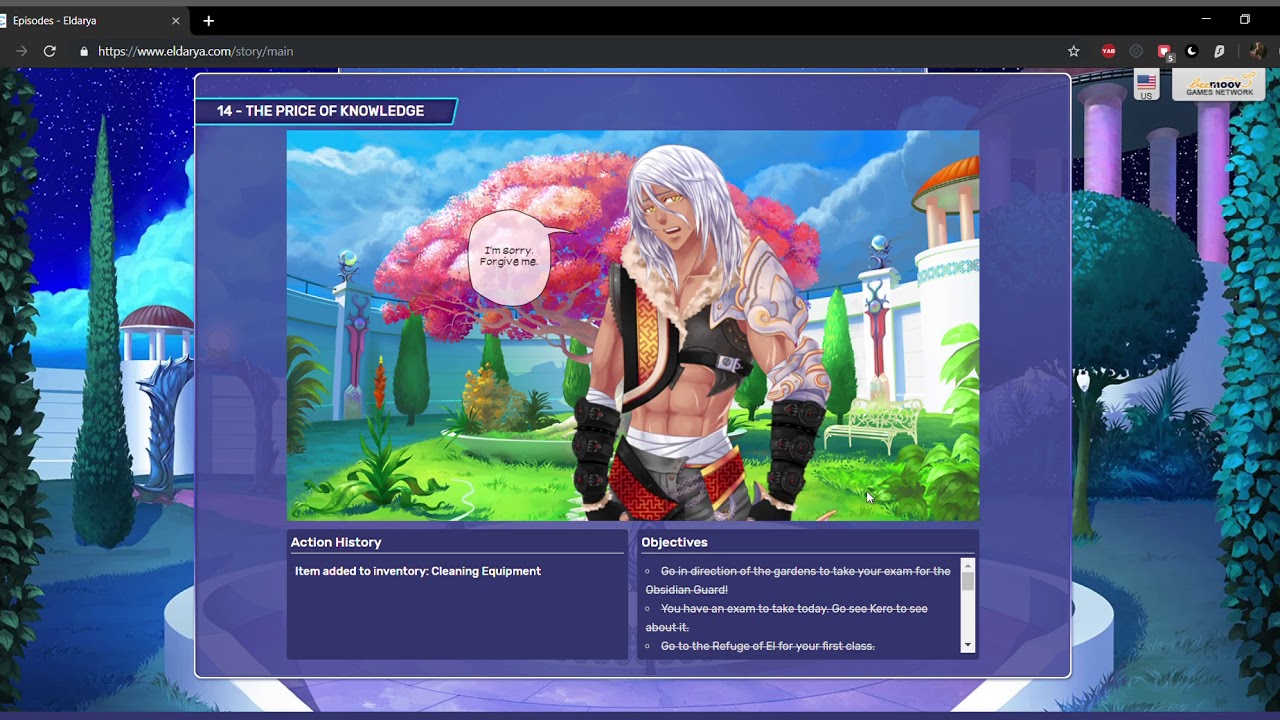Restore down the browser window

[x=1245, y=19]
